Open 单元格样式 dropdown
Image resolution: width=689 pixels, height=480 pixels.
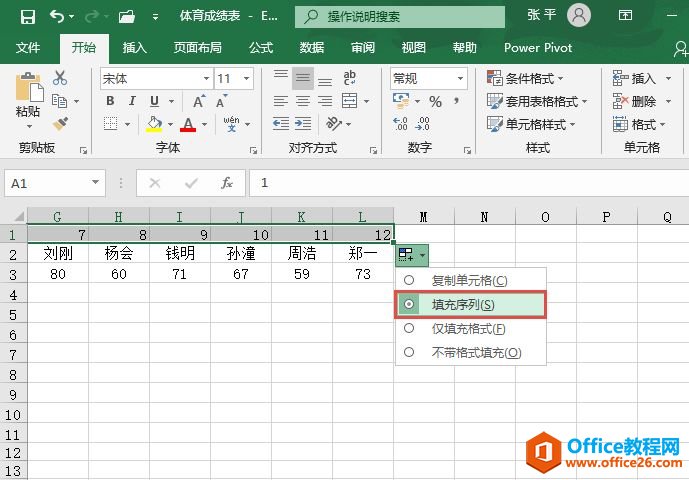click(531, 124)
